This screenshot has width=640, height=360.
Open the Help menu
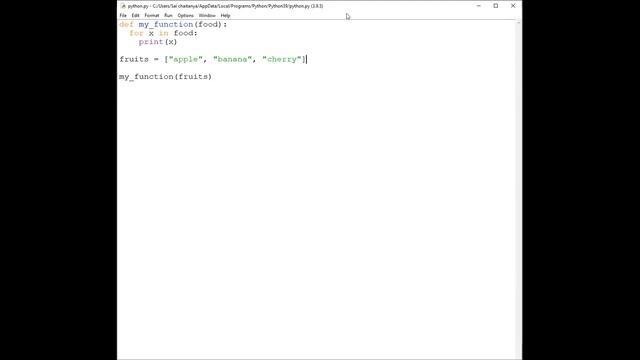(x=225, y=16)
